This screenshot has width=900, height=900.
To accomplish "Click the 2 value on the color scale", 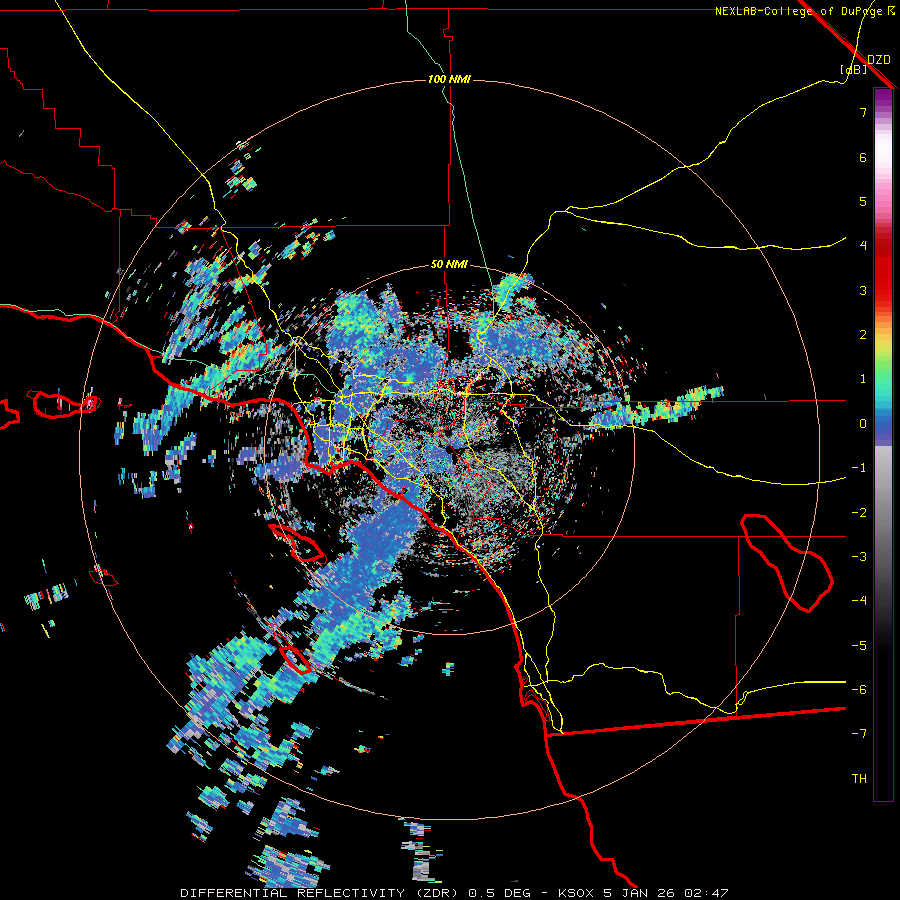I will tap(863, 335).
